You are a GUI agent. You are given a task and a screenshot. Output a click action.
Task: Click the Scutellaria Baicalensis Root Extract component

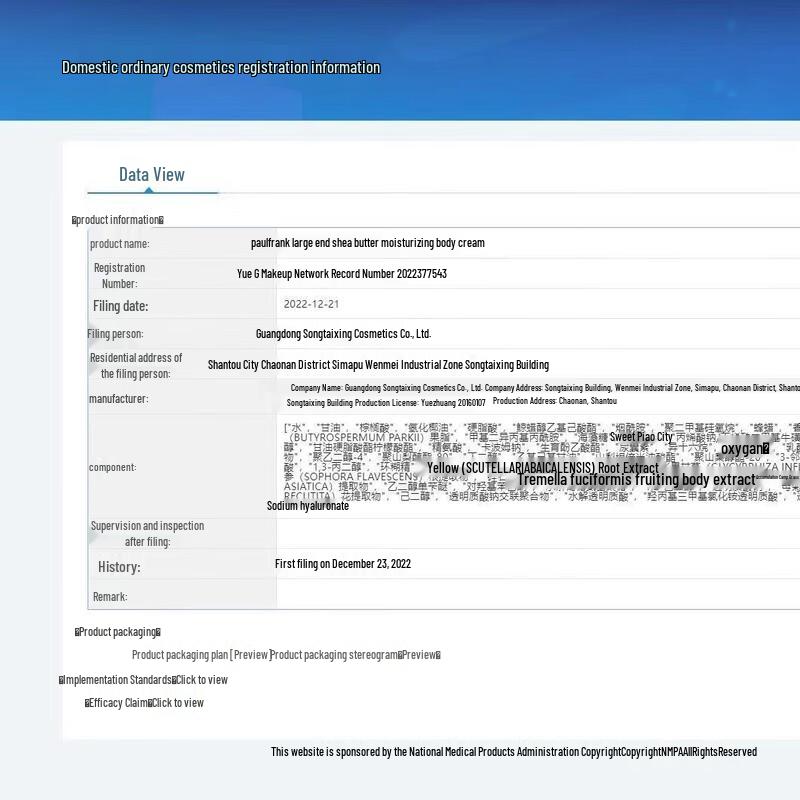click(x=542, y=468)
